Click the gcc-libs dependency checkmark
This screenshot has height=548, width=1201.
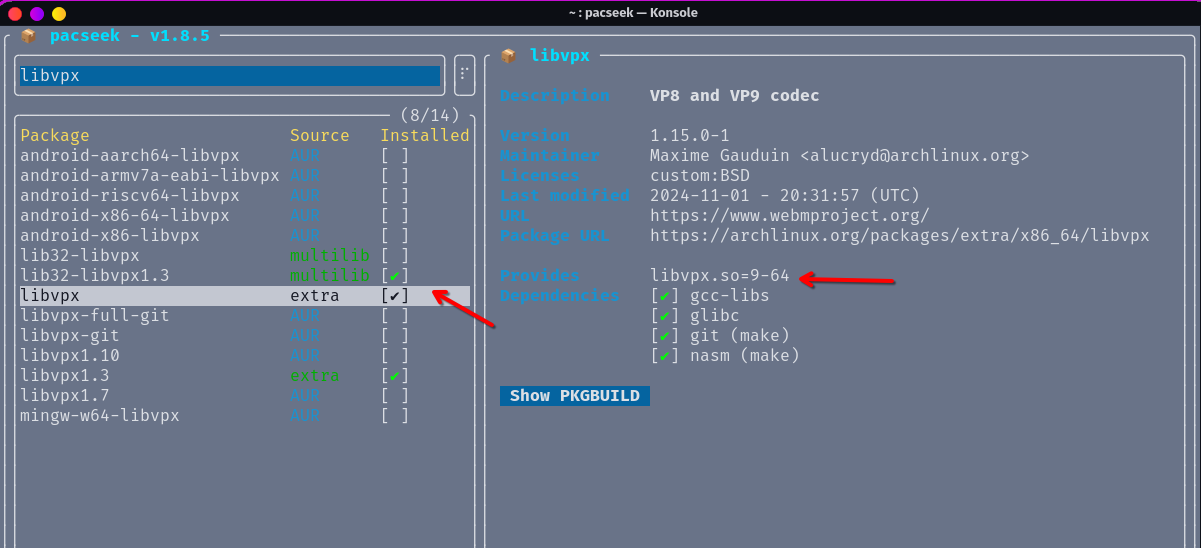[664, 296]
